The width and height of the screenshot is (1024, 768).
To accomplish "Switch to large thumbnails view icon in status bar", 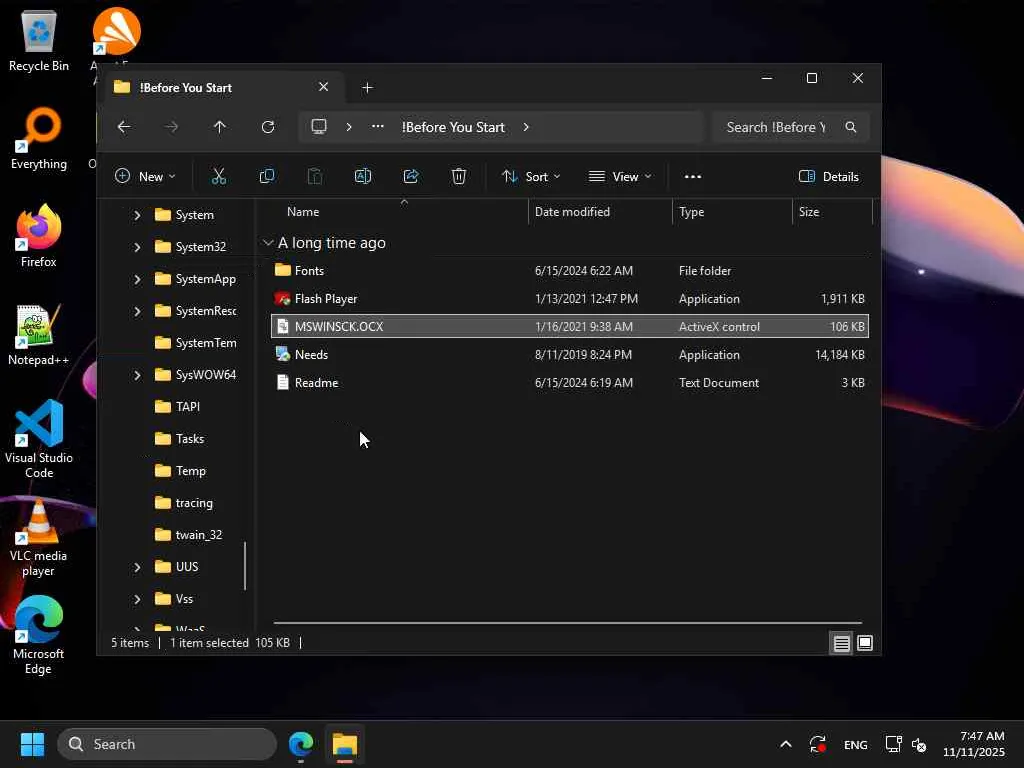I will tap(865, 643).
